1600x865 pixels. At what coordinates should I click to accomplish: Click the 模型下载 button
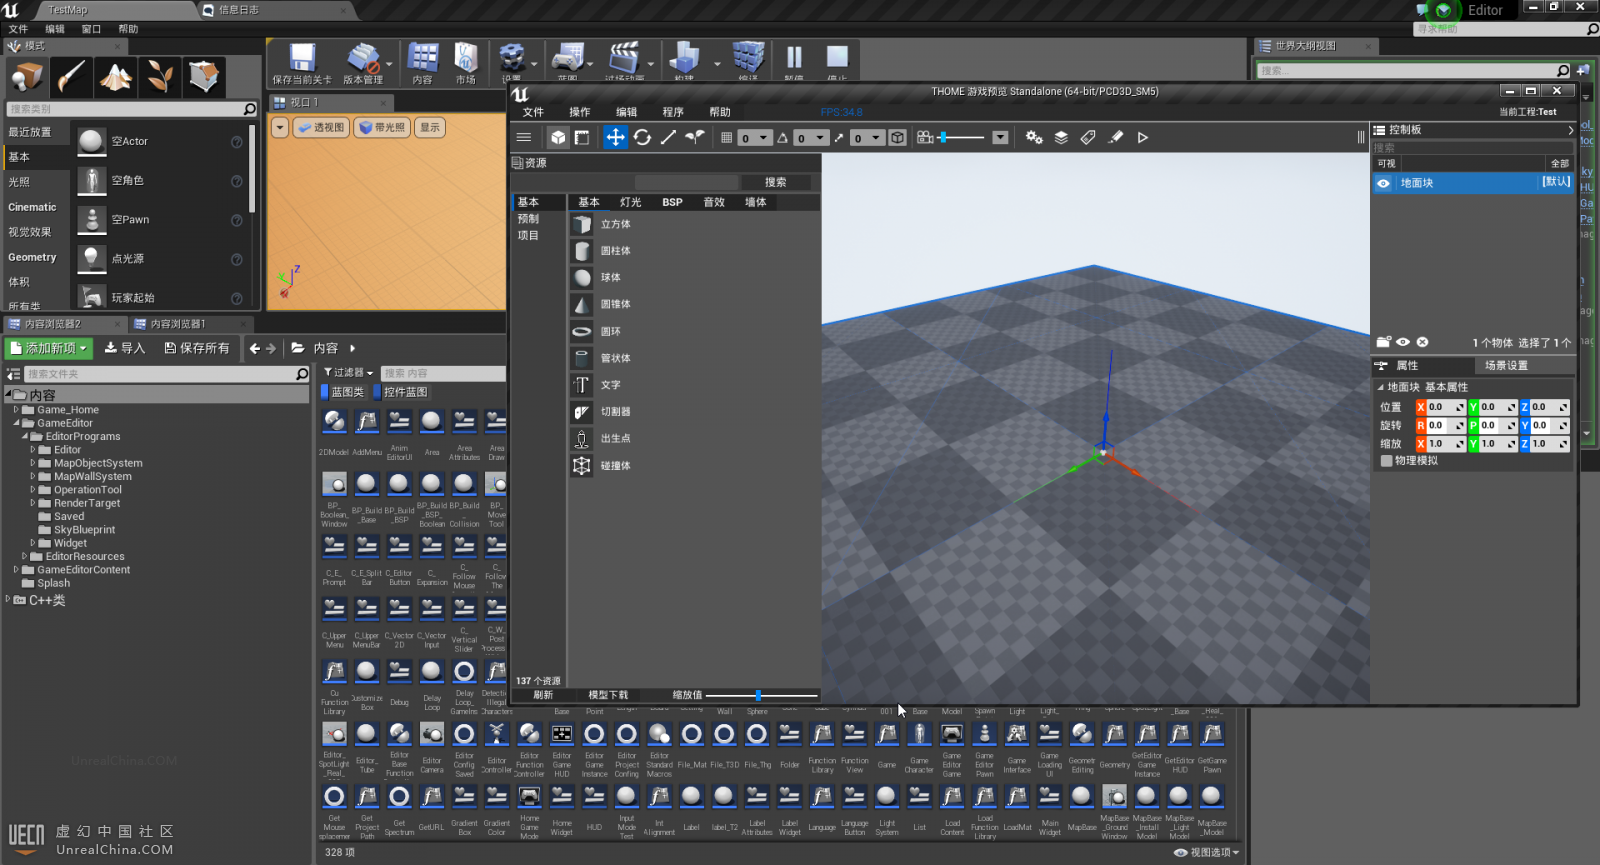(608, 695)
